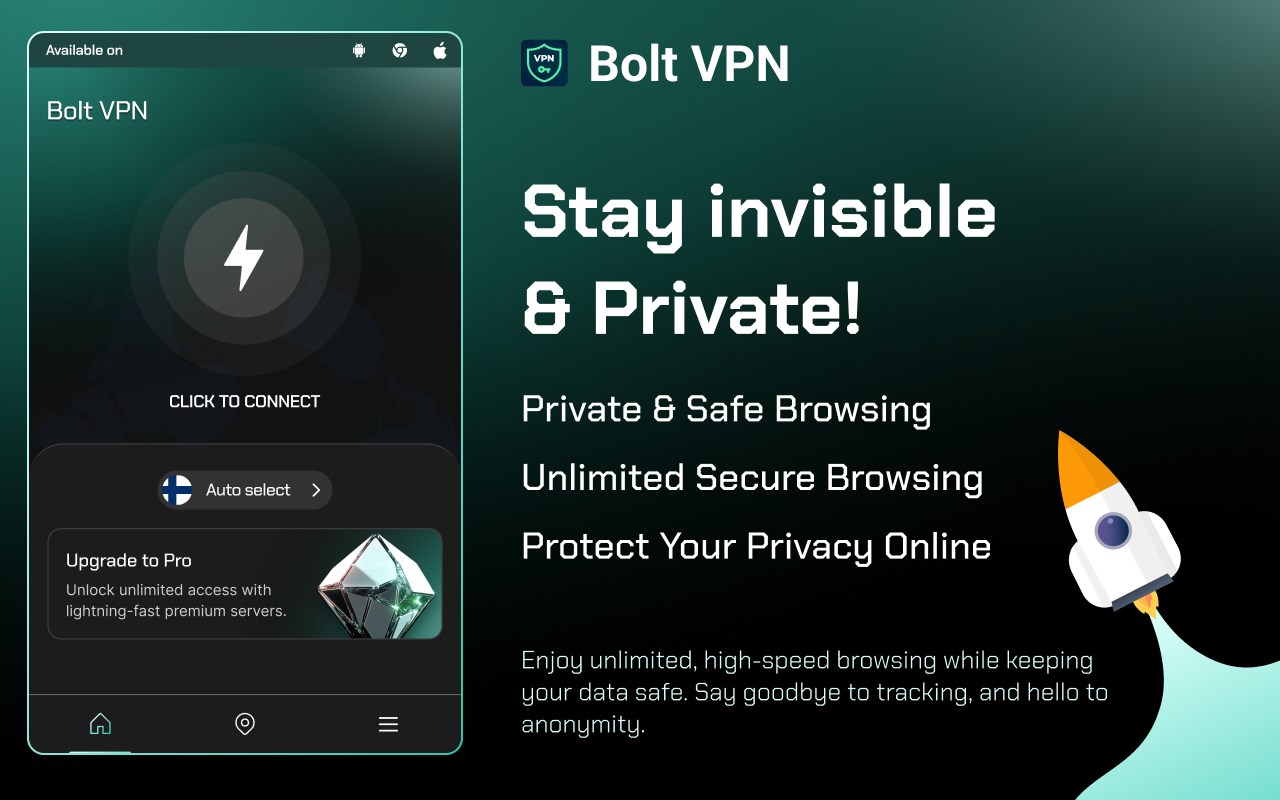The height and width of the screenshot is (800, 1280).
Task: Click the Available on label
Action: [84, 50]
